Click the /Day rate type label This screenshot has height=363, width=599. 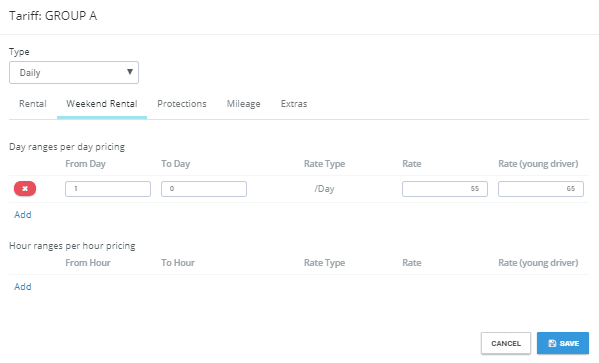[x=324, y=189]
